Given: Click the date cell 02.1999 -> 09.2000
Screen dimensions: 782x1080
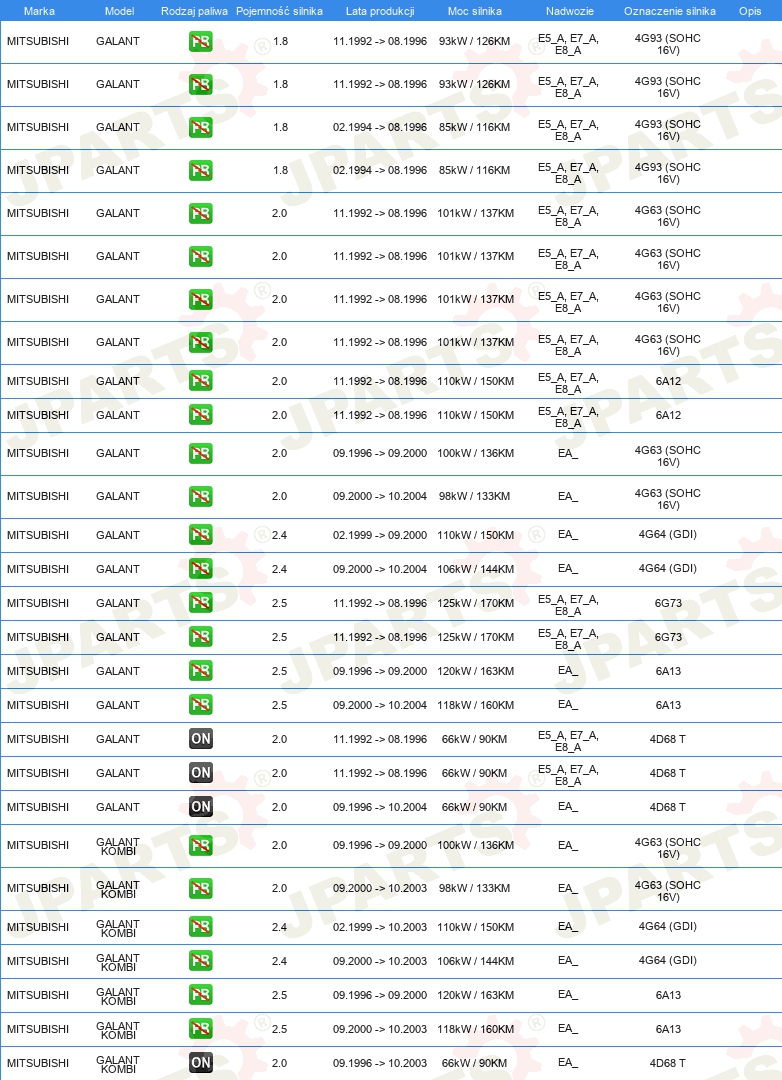Looking at the screenshot, I should point(380,535).
